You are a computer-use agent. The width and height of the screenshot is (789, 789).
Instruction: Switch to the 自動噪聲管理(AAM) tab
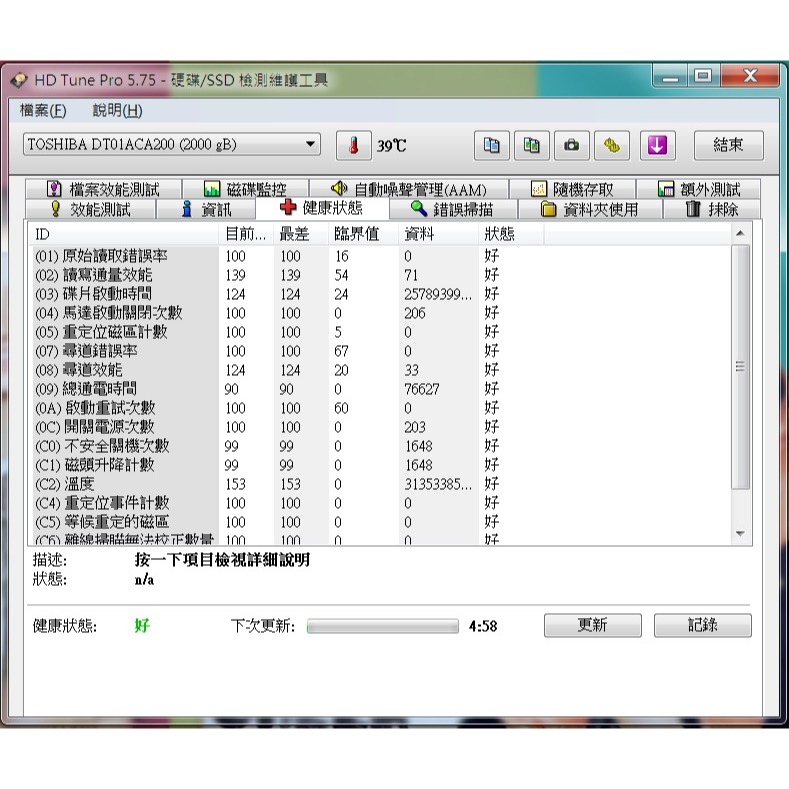coord(409,189)
